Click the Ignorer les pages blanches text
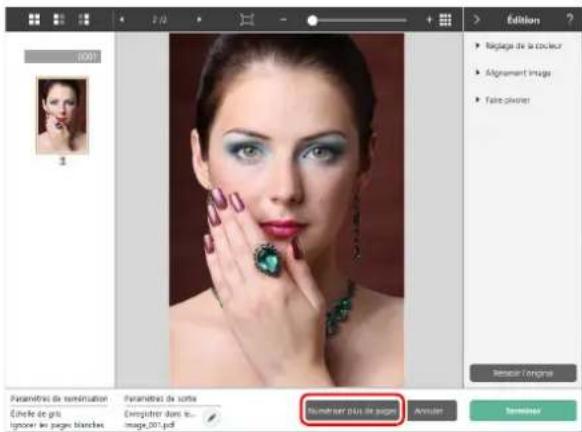Screen dimensions: 582x432 point(57,425)
